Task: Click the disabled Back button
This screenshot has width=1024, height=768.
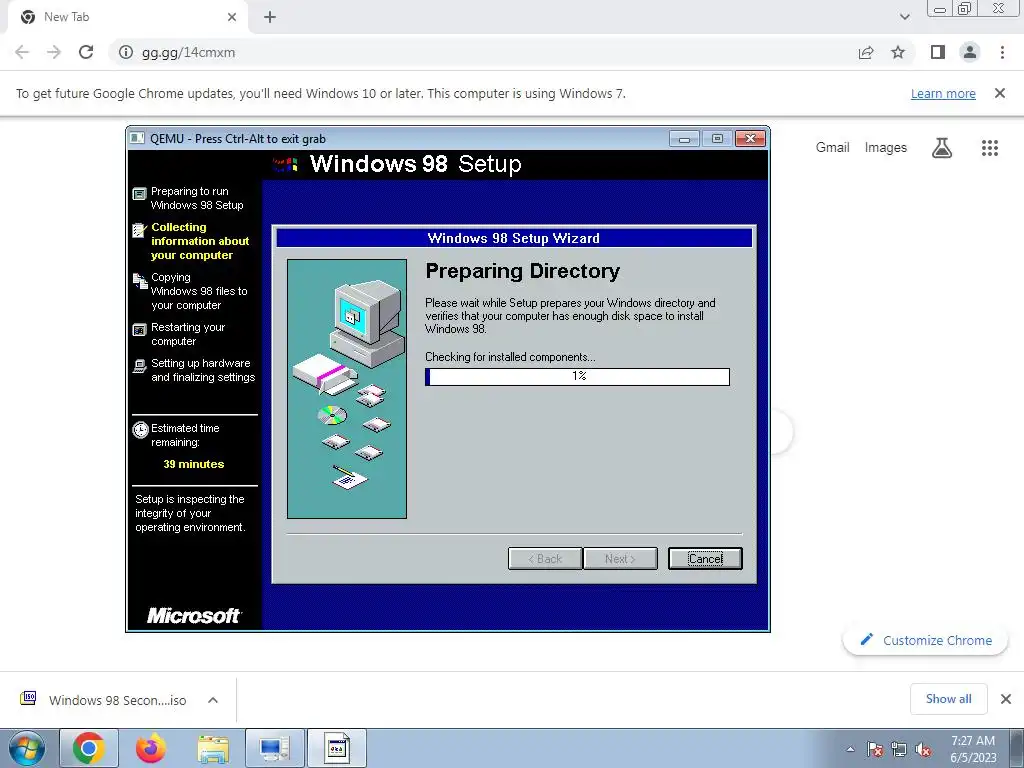Action: (x=545, y=558)
